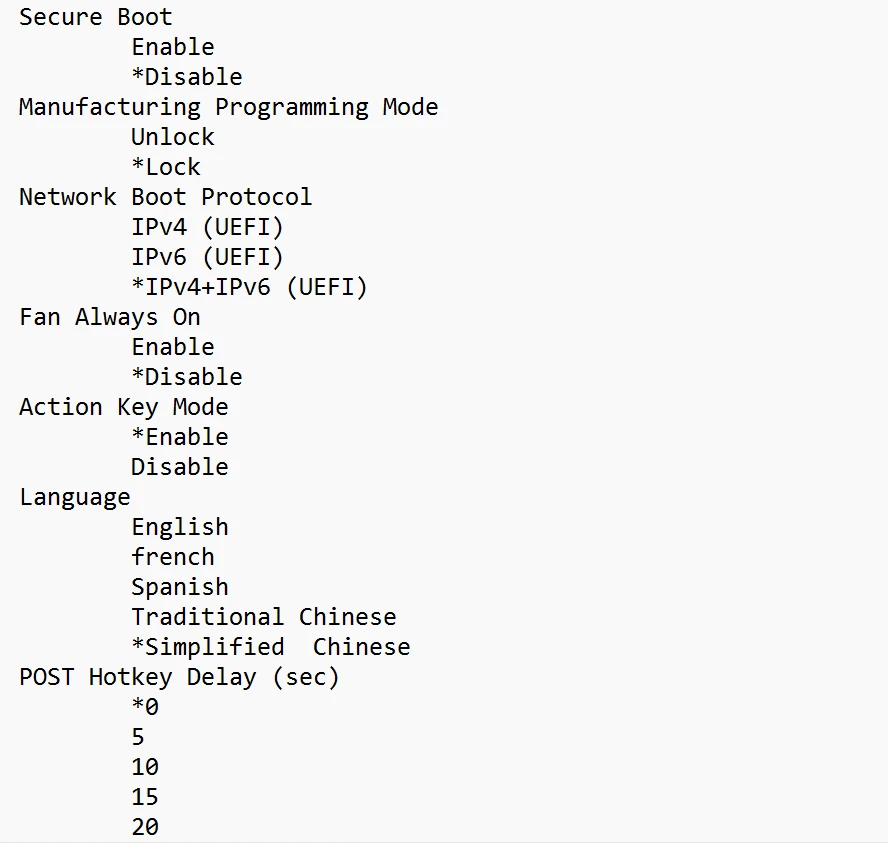The image size is (888, 843).
Task: Select Traditional Chinese language option
Action: (x=263, y=617)
